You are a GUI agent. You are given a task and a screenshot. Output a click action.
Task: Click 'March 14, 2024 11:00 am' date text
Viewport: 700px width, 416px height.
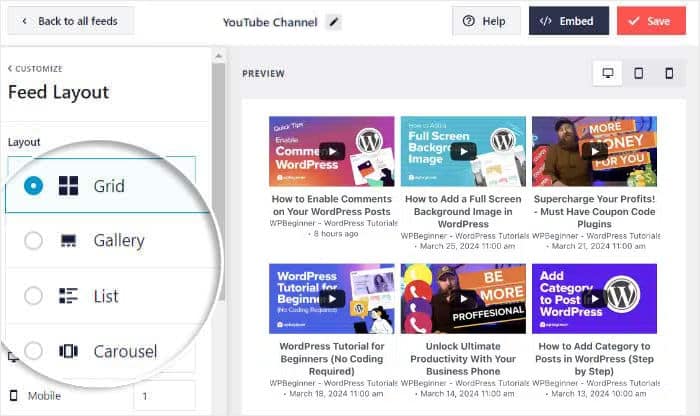tap(467, 394)
